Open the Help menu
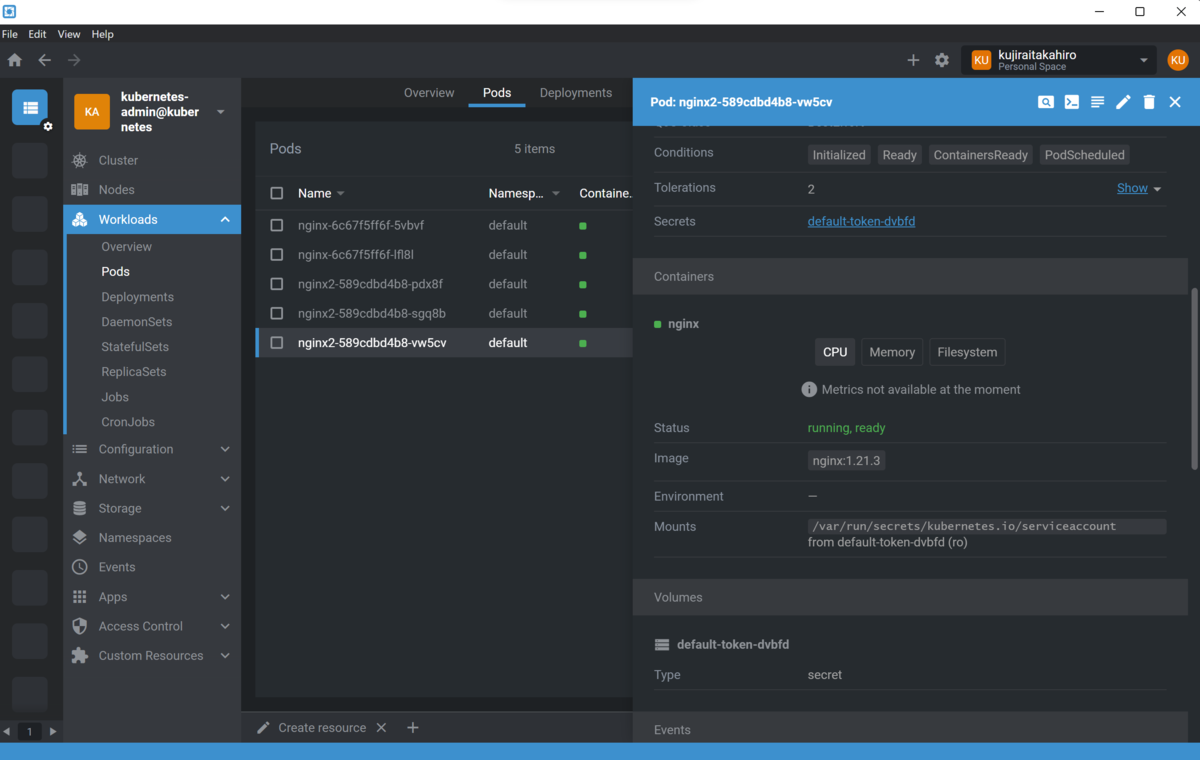 (102, 34)
